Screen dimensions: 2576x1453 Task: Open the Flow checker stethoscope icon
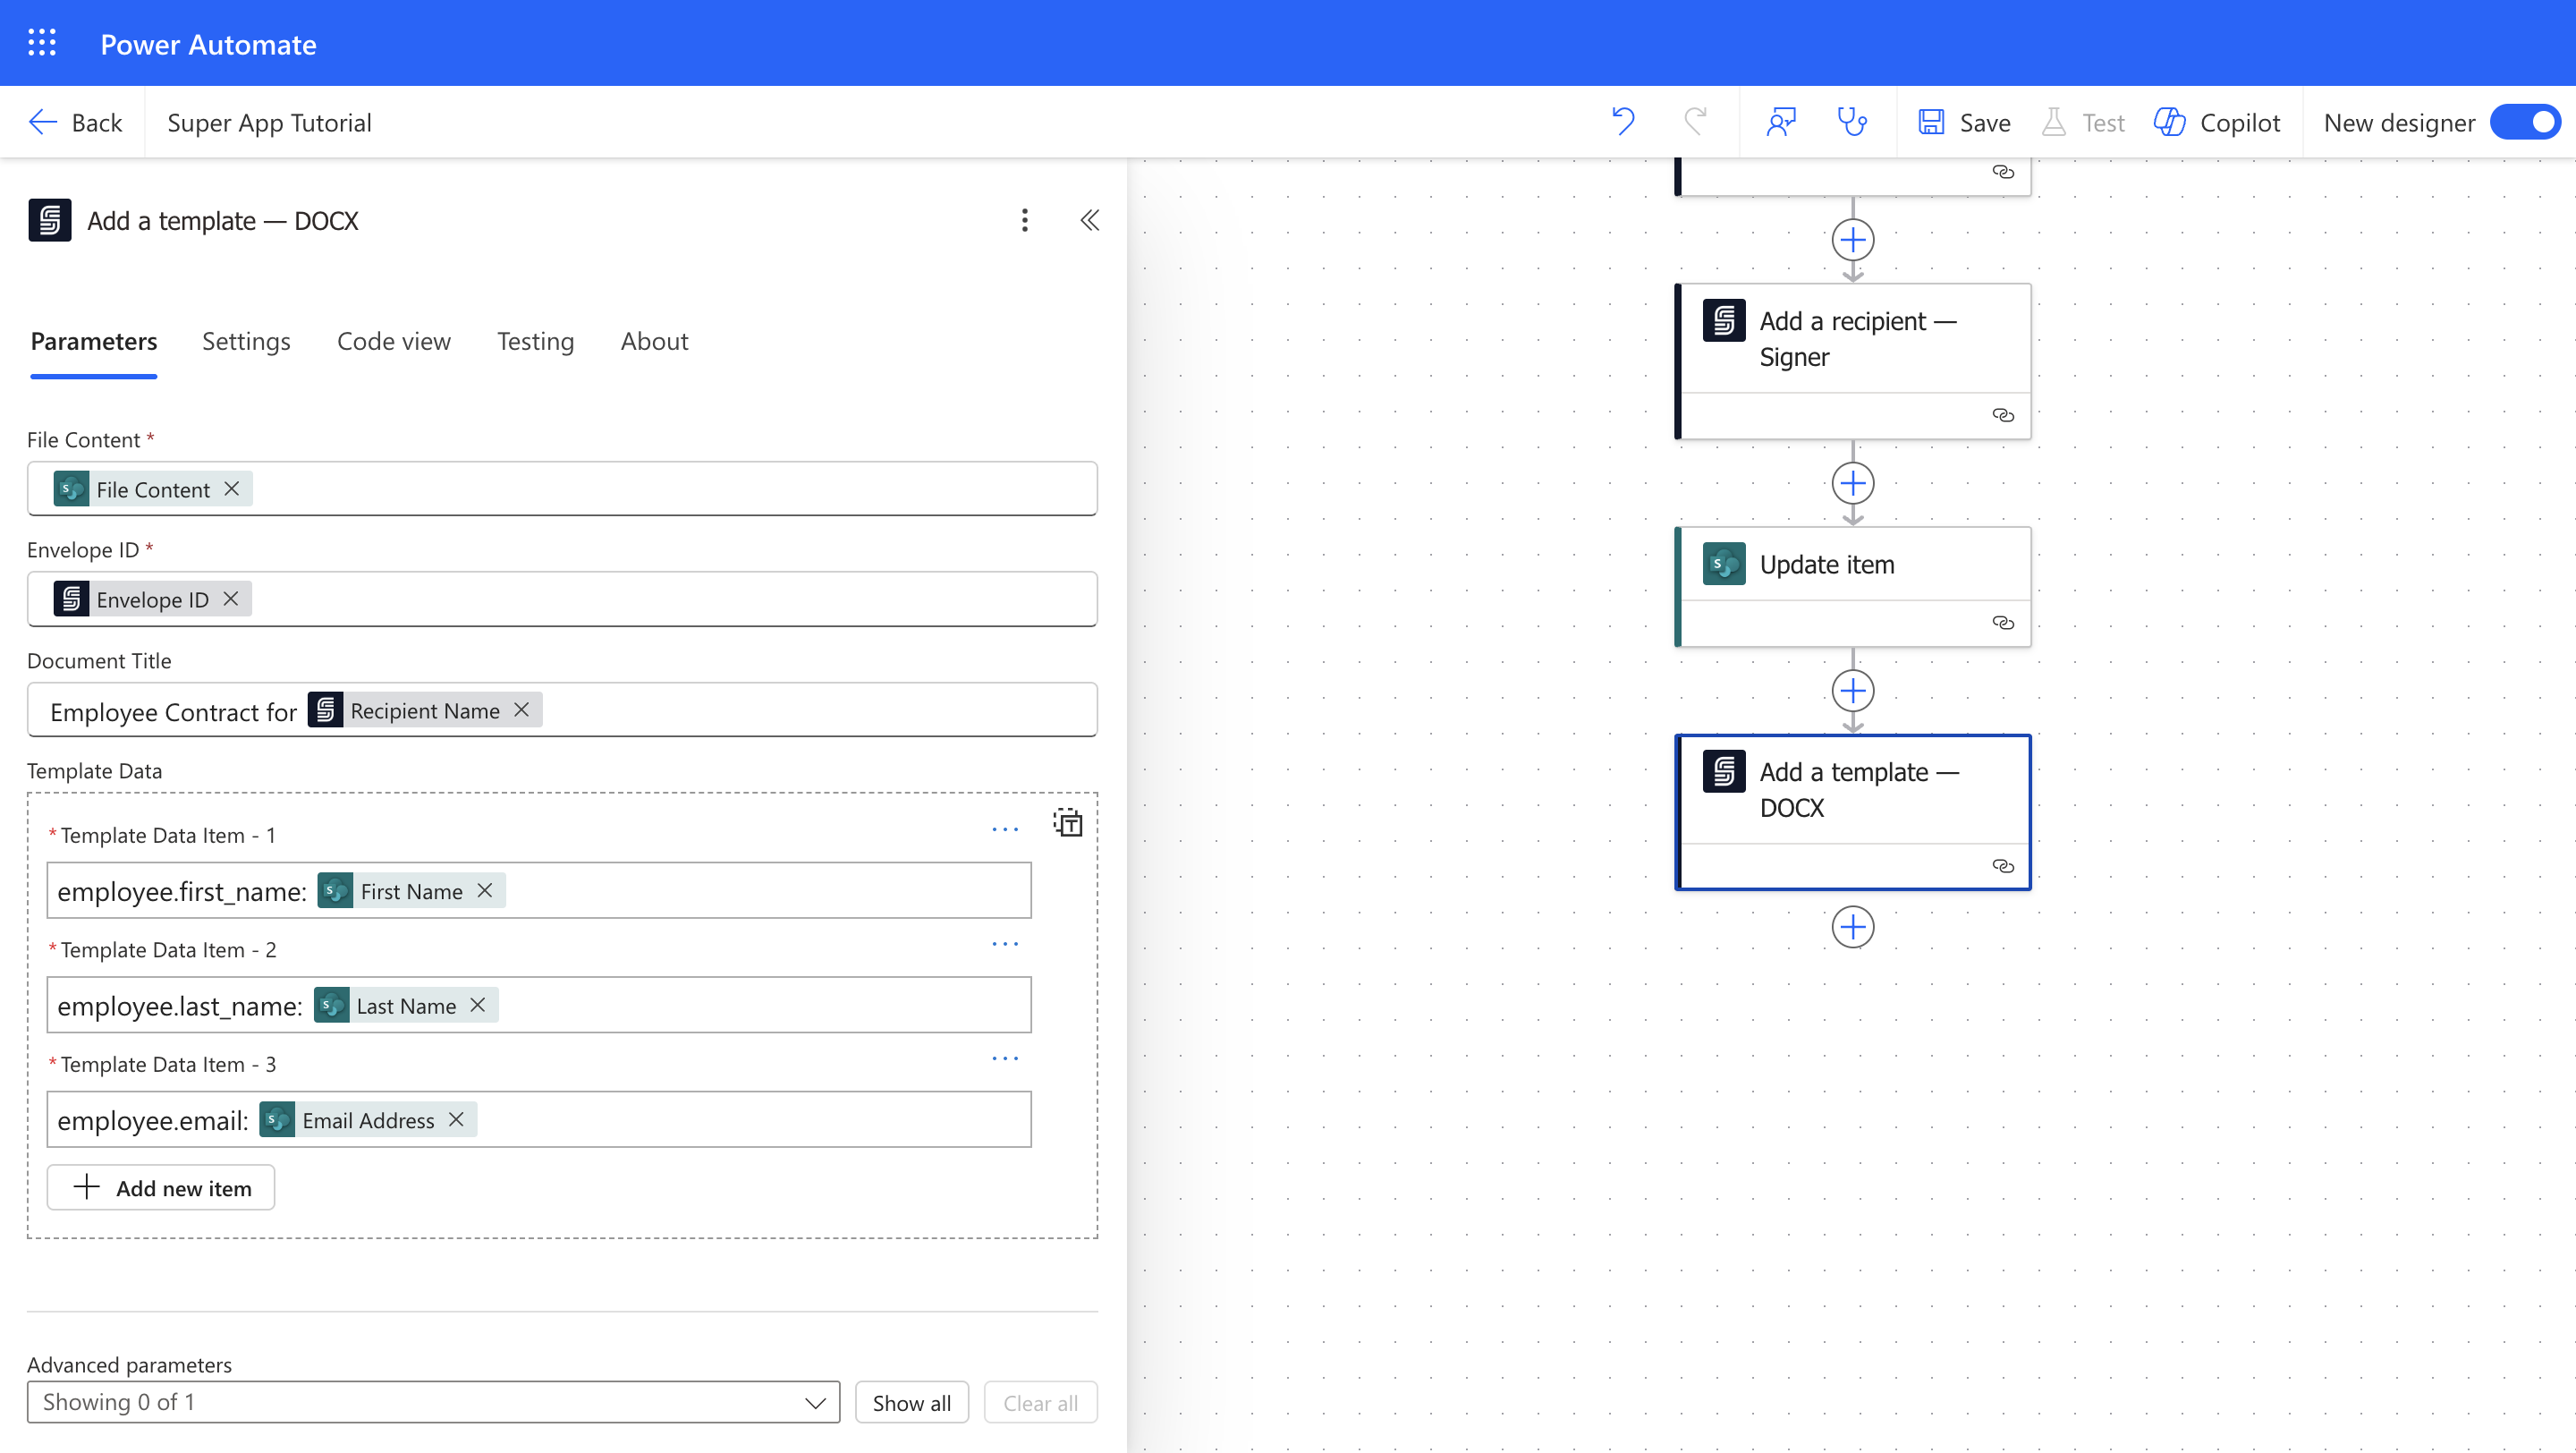tap(1852, 122)
